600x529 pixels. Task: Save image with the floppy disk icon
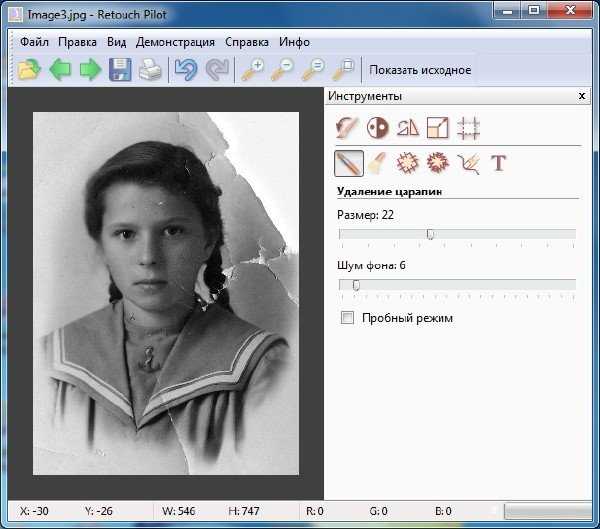point(120,69)
